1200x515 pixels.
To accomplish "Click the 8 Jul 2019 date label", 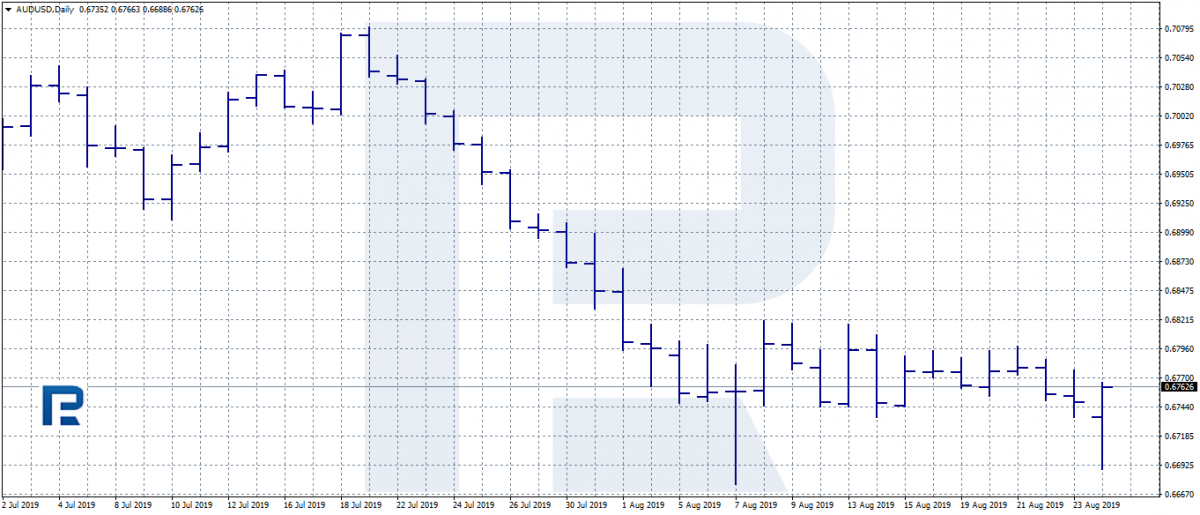I will pos(133,506).
